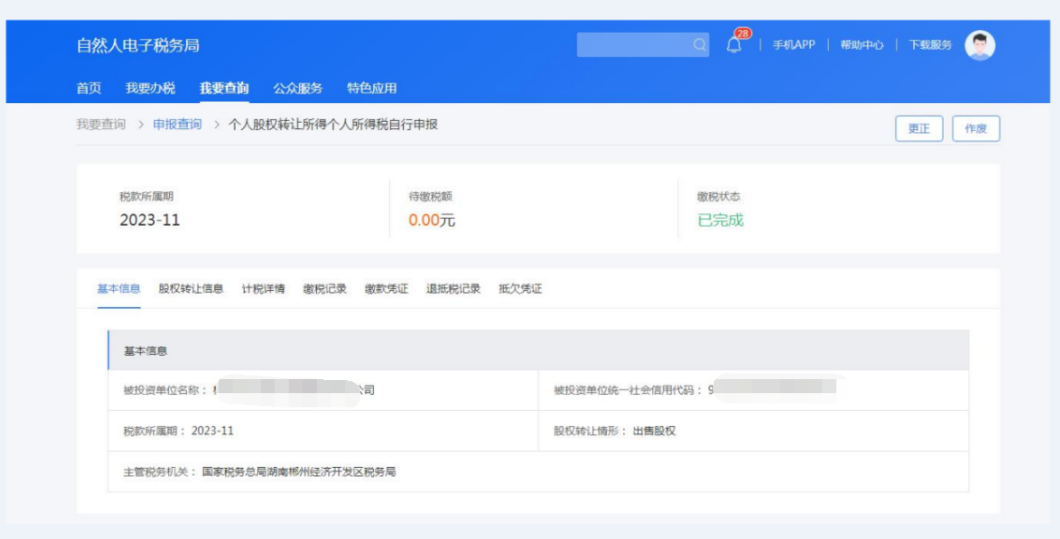Switch to the 退抵税记录 tab
The width and height of the screenshot is (1060, 539).
[x=453, y=289]
